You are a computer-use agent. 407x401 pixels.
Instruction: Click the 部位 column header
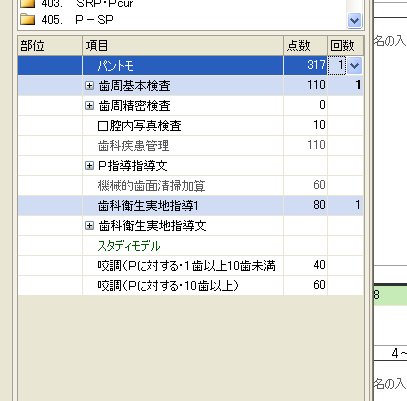click(50, 46)
